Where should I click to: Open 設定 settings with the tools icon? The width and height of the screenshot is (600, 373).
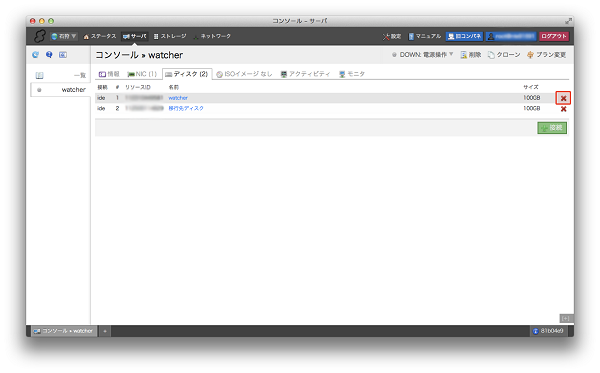pyautogui.click(x=392, y=36)
